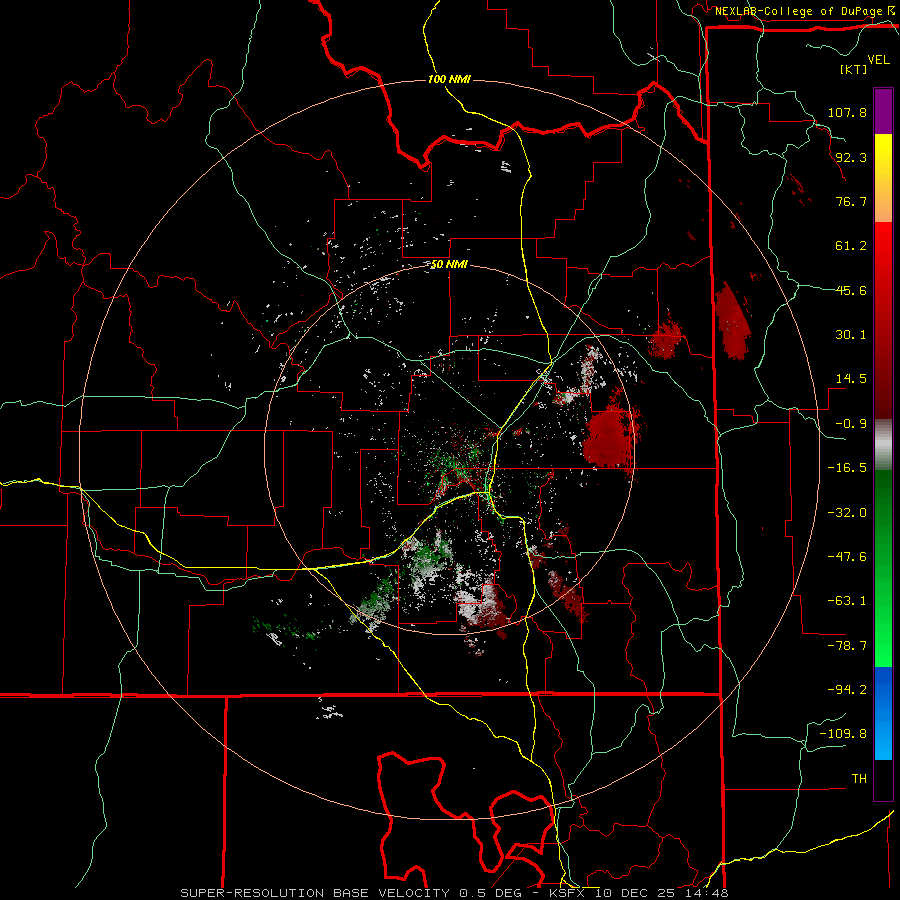Click the VEL legend title
This screenshot has height=900, width=900.
878,60
